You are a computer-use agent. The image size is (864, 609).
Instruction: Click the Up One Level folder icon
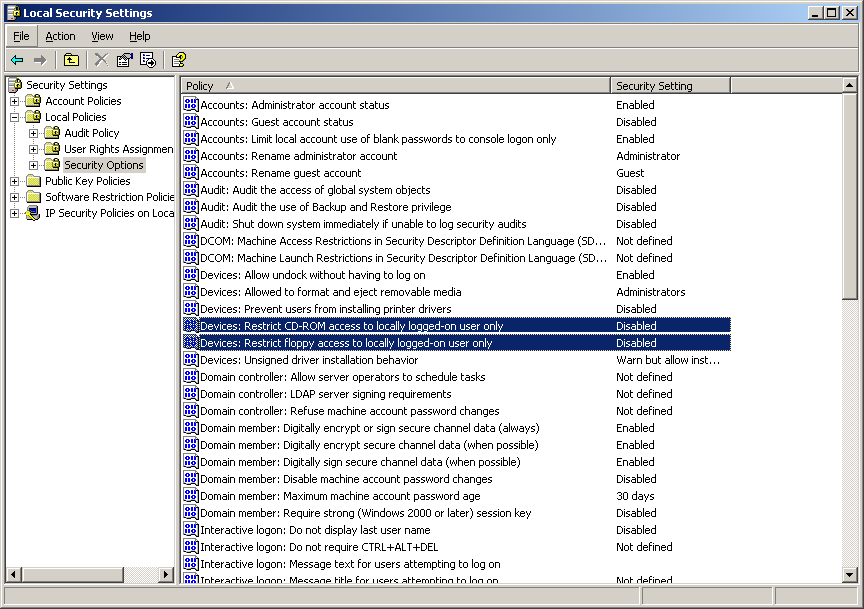(71, 60)
